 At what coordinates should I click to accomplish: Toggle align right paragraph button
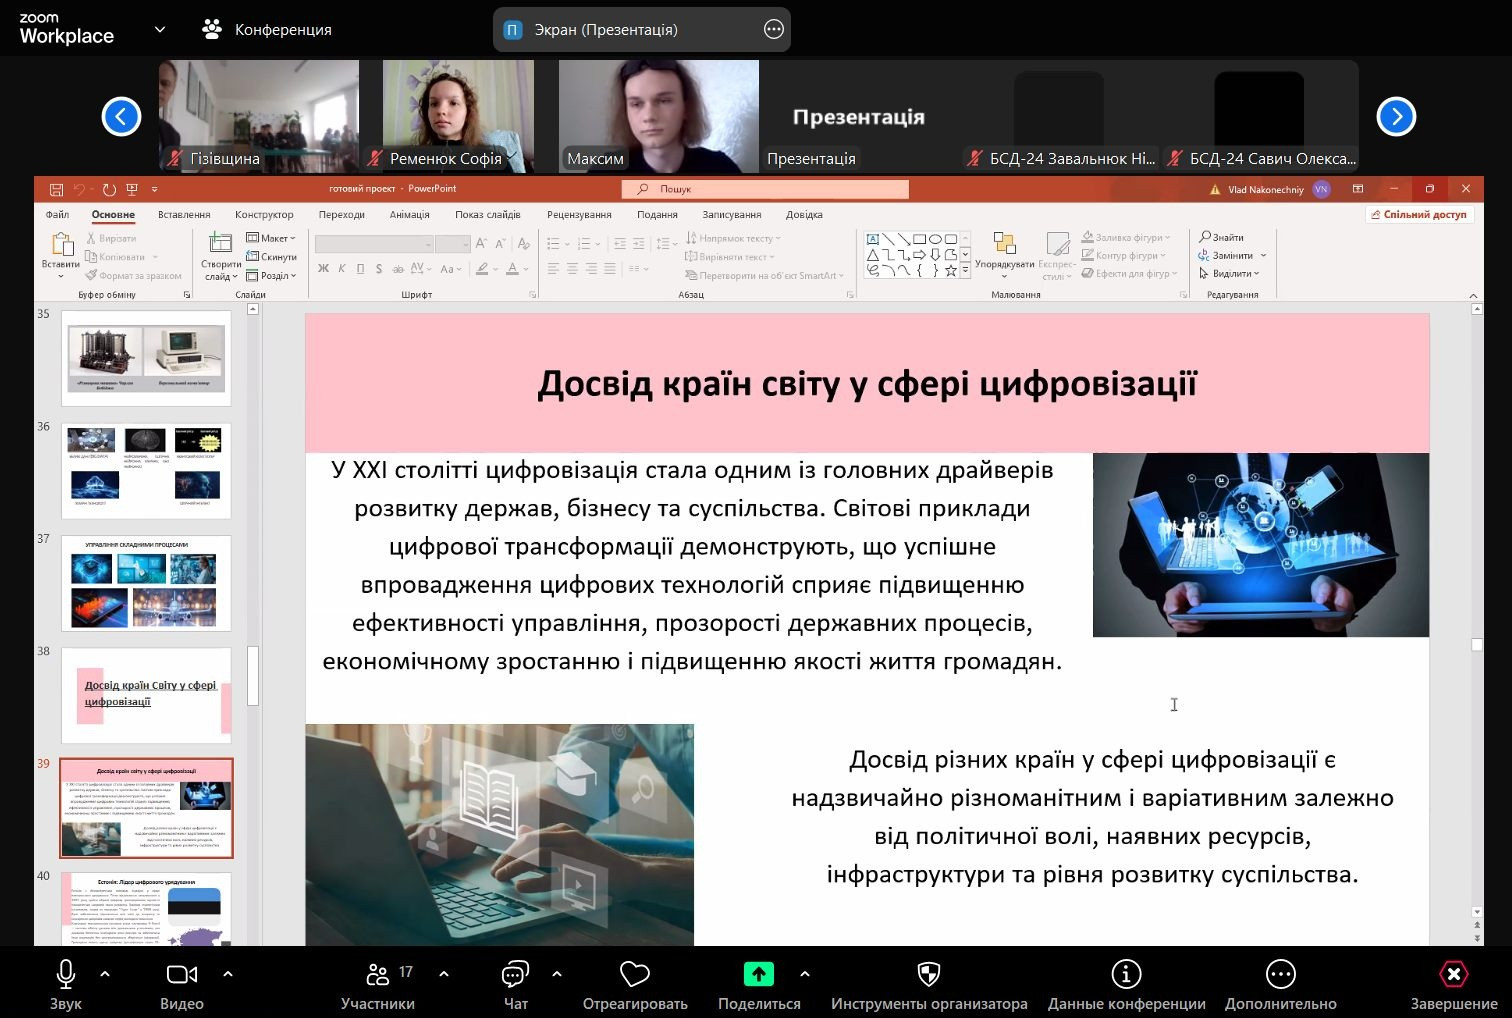(x=591, y=269)
